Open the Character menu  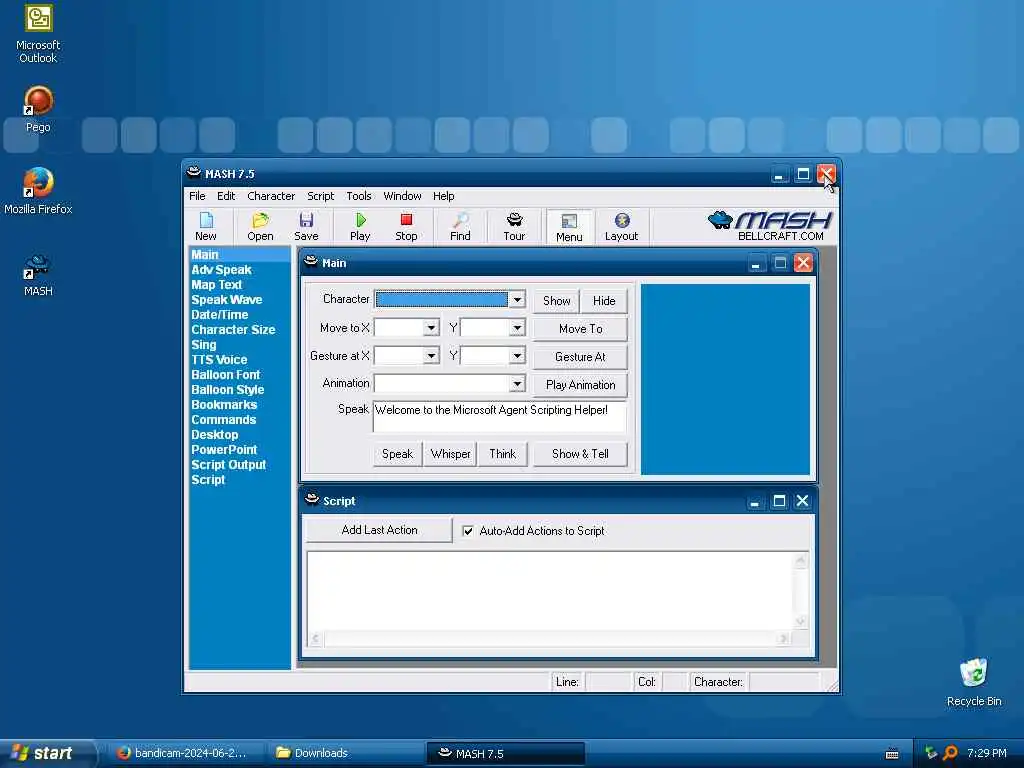pyautogui.click(x=271, y=196)
